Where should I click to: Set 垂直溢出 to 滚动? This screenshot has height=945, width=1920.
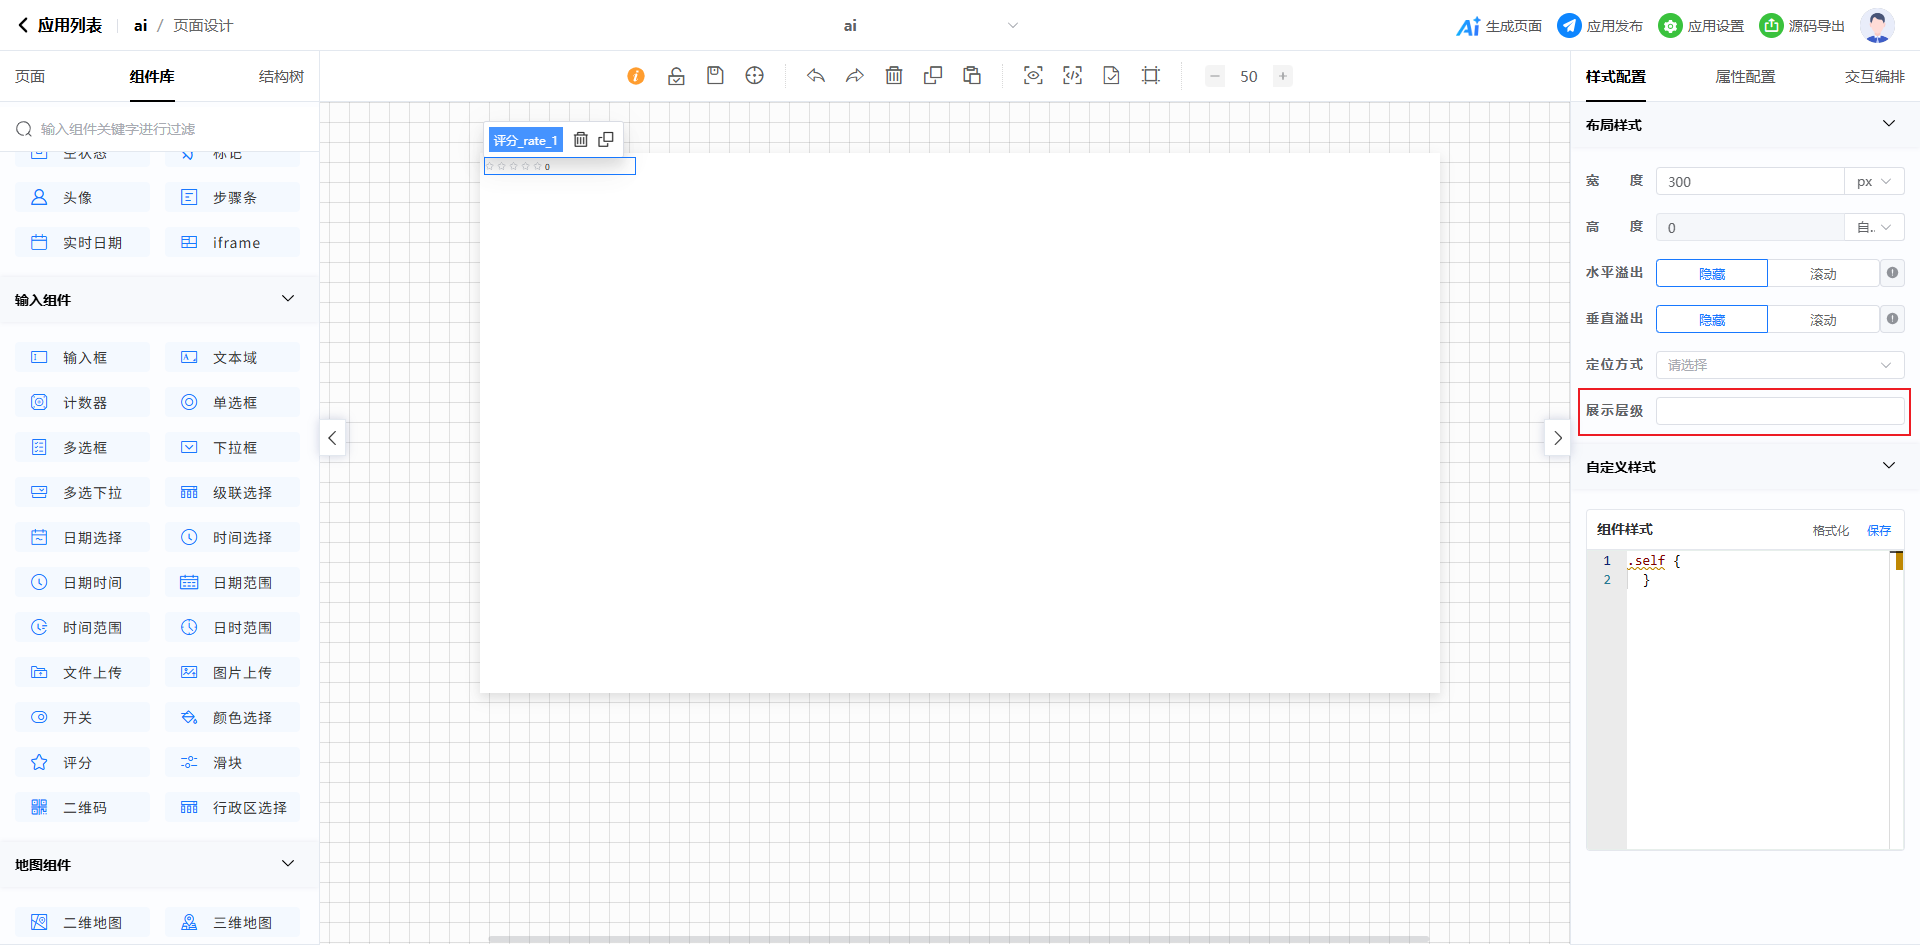[x=1822, y=320]
